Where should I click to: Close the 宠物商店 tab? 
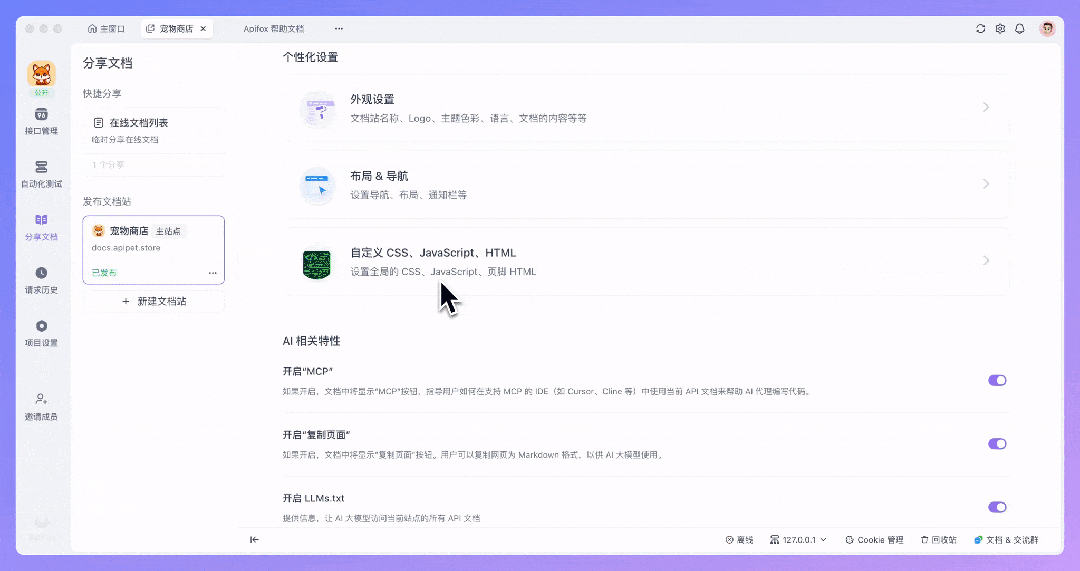coord(203,29)
